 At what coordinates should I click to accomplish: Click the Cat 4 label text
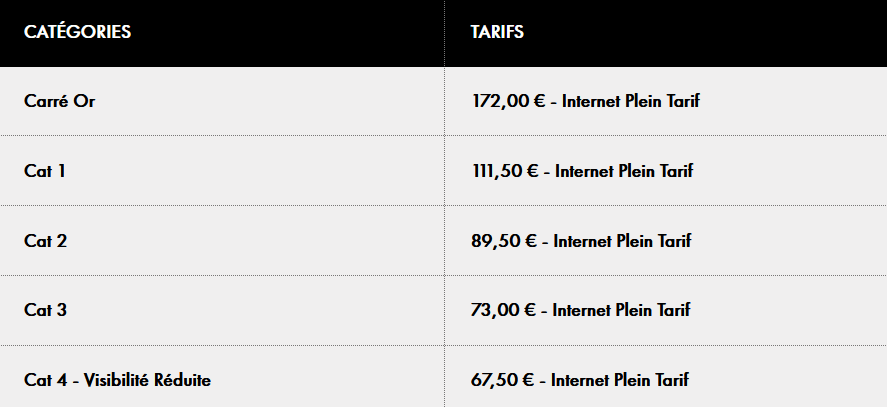[45, 380]
